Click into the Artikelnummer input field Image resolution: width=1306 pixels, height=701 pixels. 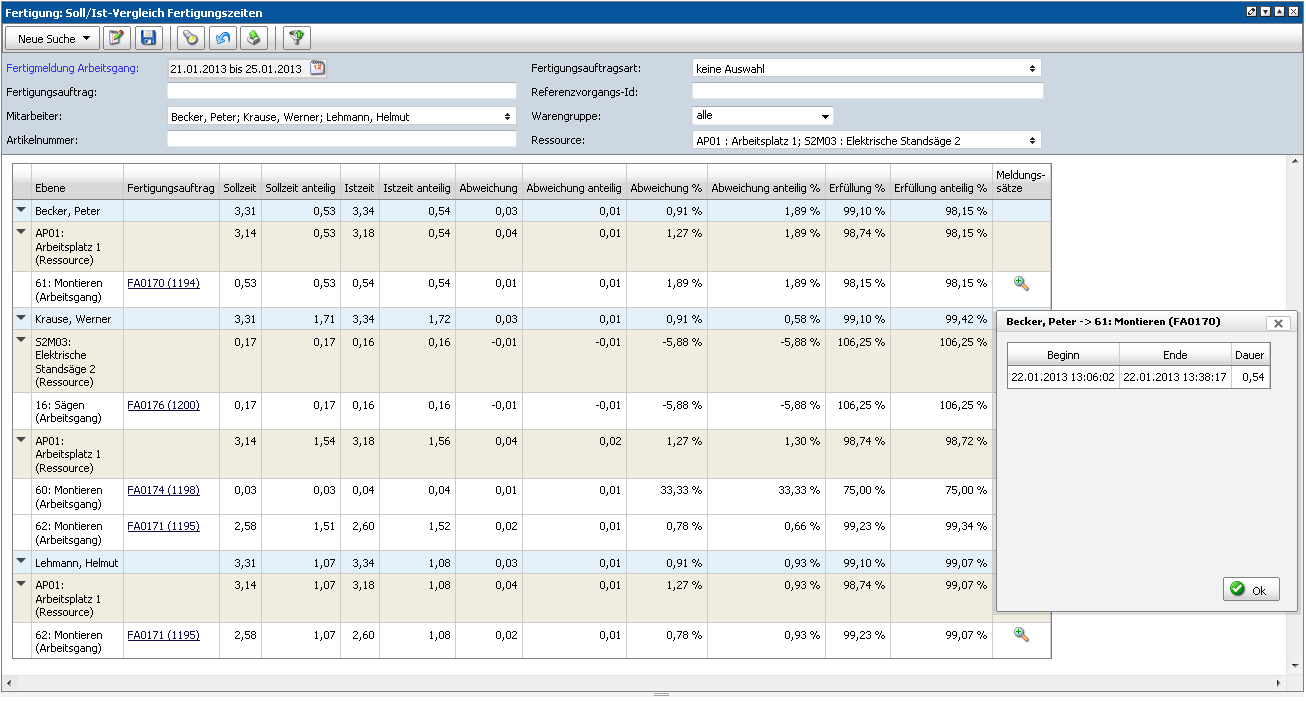point(341,140)
